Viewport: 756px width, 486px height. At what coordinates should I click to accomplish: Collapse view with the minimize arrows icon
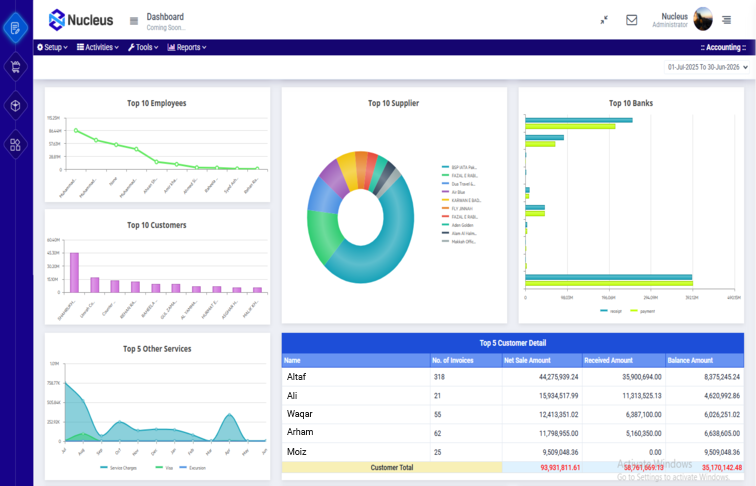[x=604, y=20]
